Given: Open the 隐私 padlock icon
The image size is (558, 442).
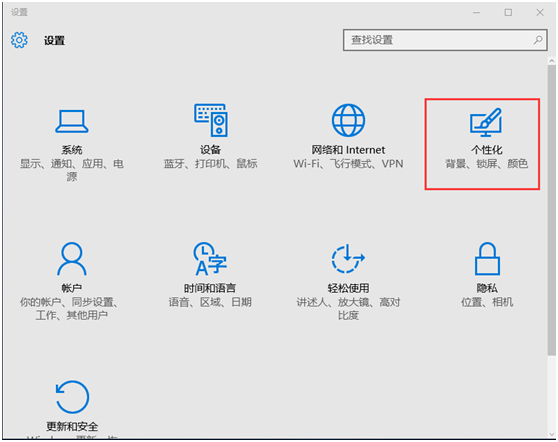Looking at the screenshot, I should (x=487, y=259).
